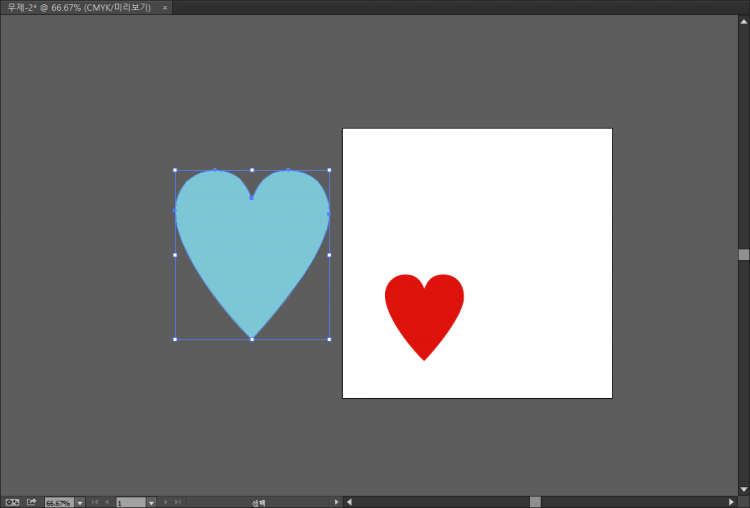Viewport: 750px width, 508px height.
Task: Click horizontal scrollbar right arrow
Action: 731,502
